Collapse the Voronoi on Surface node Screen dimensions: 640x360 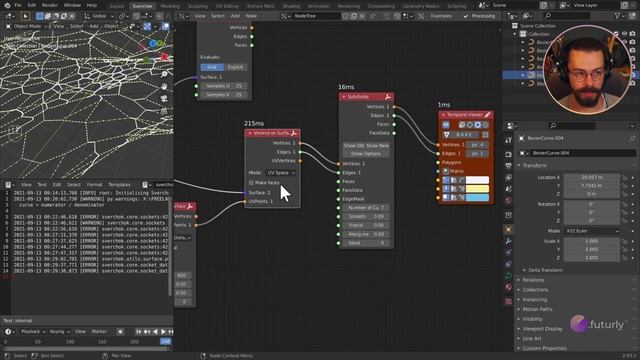[x=249, y=133]
